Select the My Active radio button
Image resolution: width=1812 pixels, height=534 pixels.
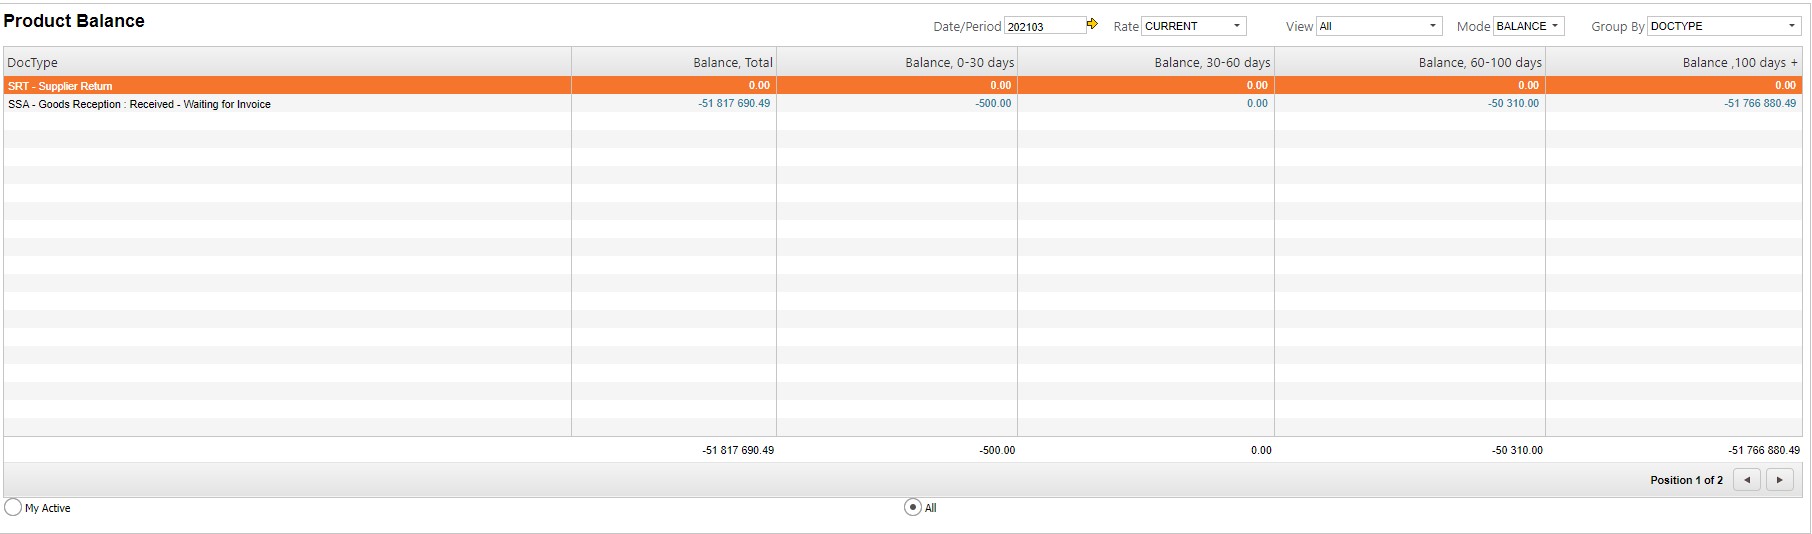(13, 508)
